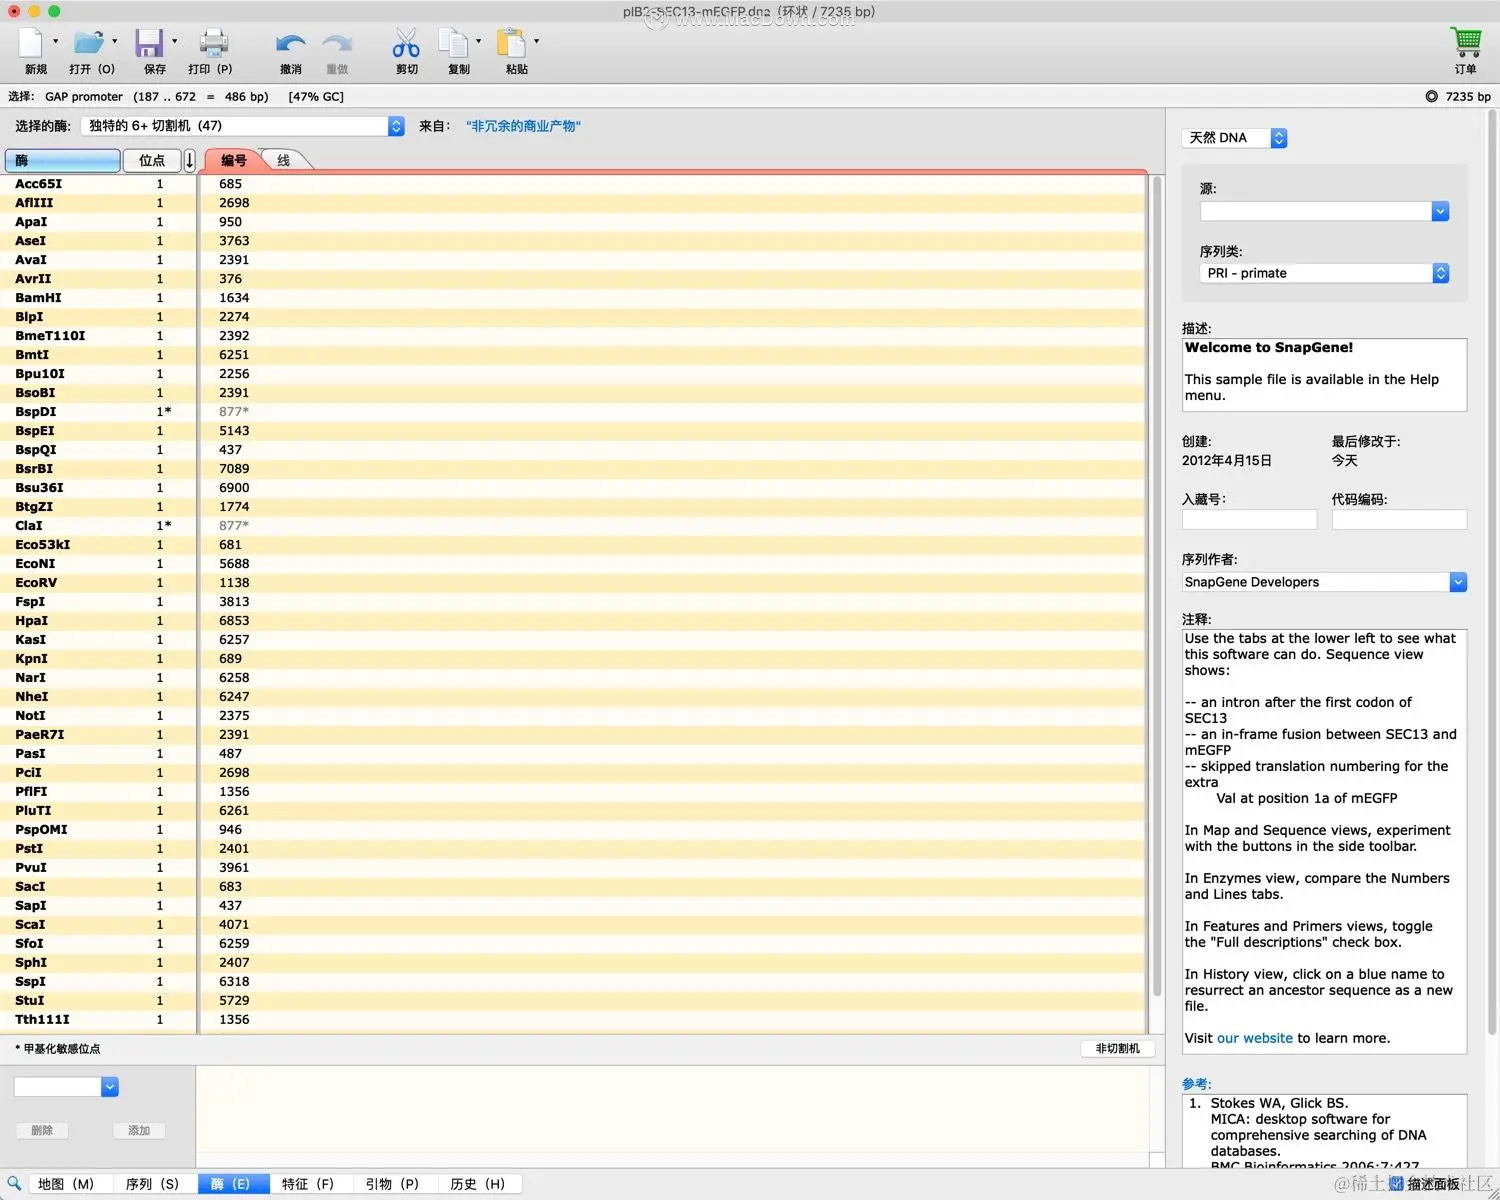
Task: Open the "our website" link
Action: point(1255,1038)
